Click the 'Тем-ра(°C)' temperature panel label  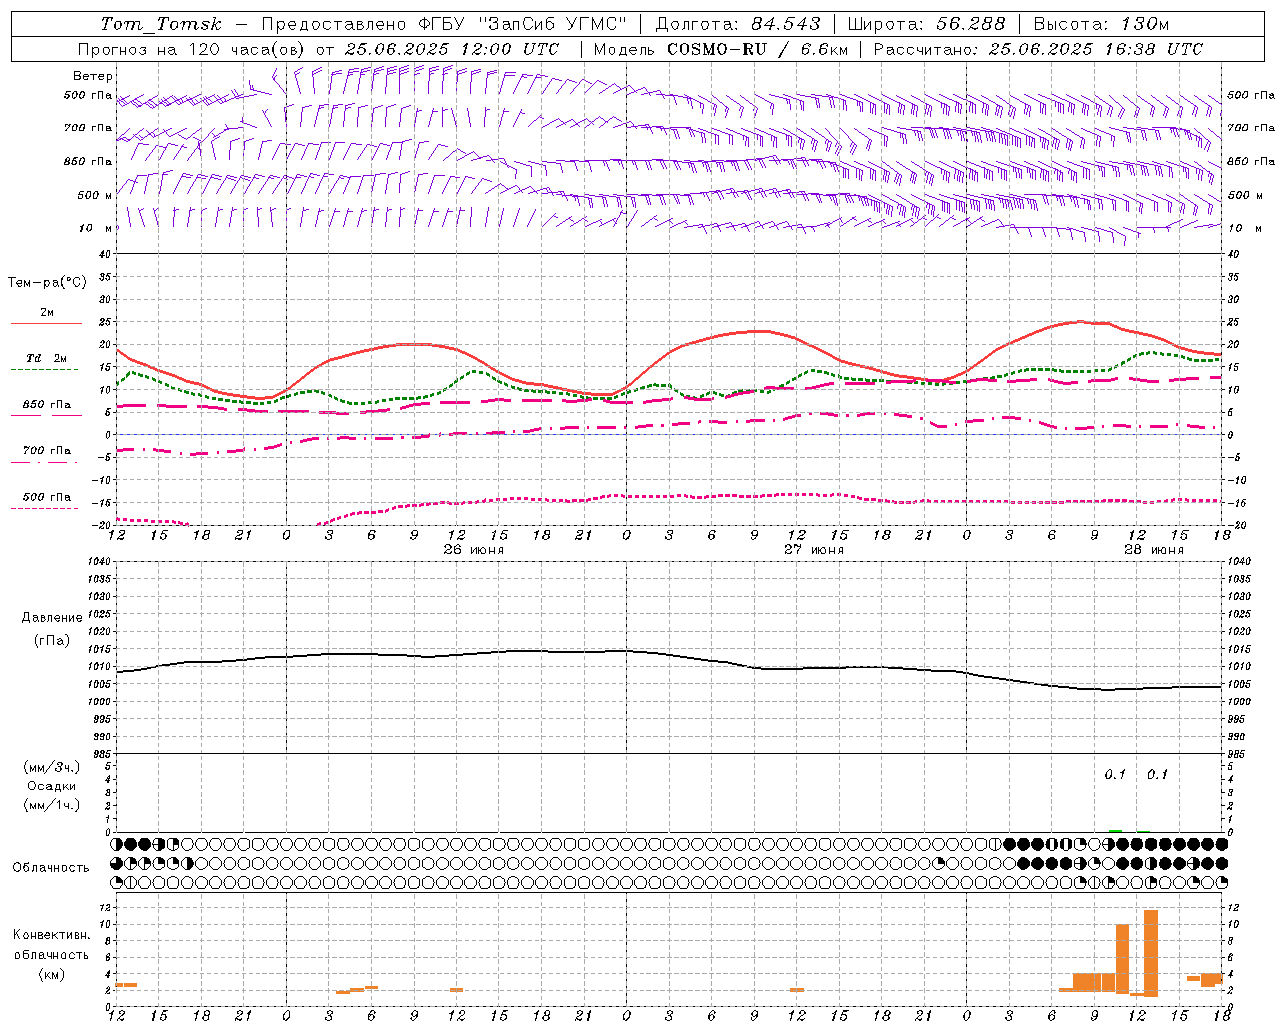pos(47,283)
